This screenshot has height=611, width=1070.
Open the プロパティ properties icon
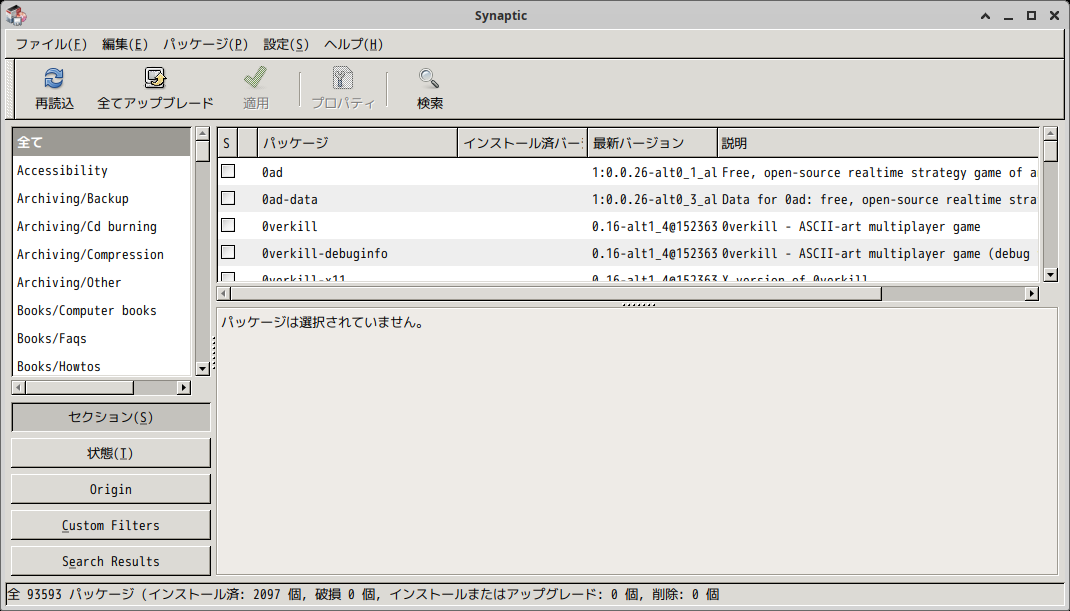[x=343, y=79]
